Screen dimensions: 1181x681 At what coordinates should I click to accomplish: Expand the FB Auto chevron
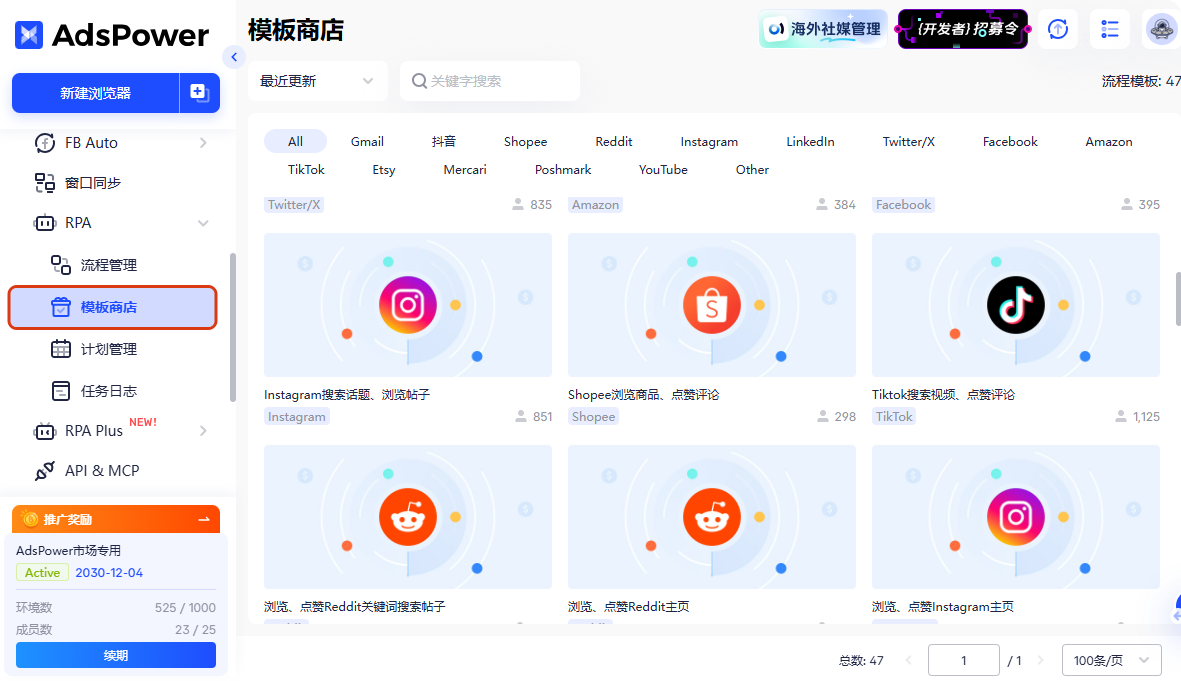[203, 142]
